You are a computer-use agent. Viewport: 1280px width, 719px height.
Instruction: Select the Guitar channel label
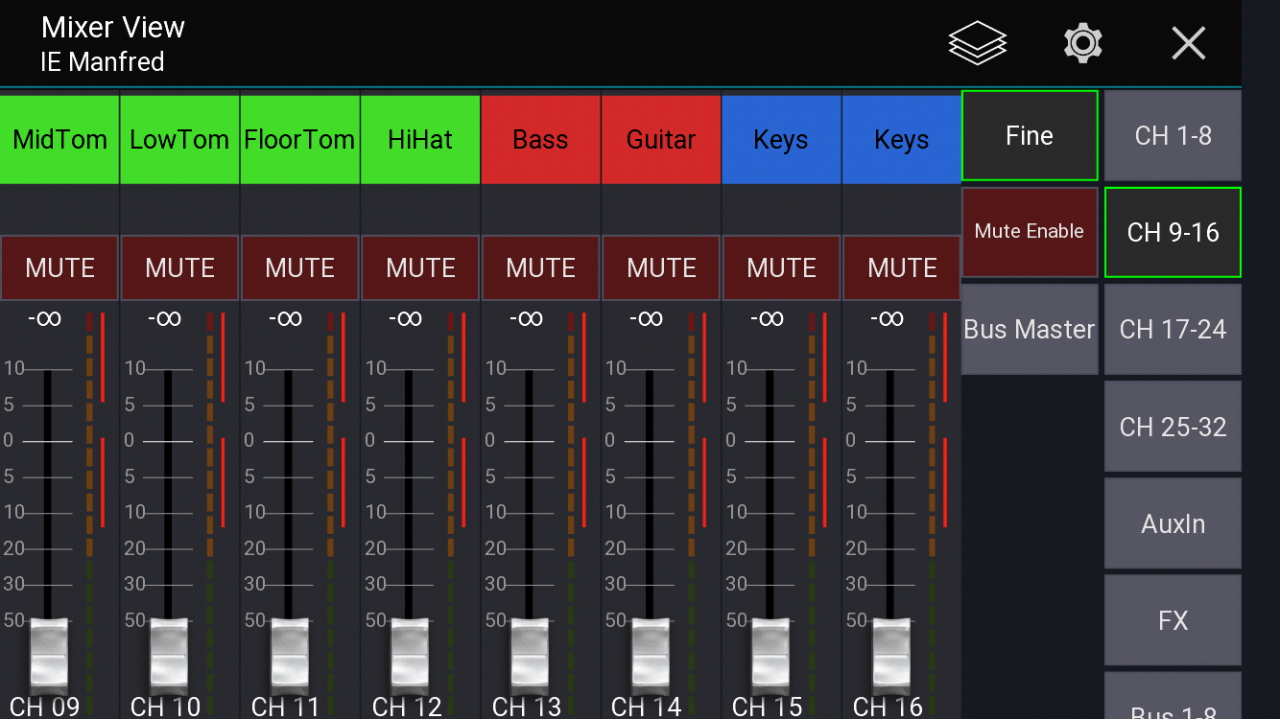point(661,140)
